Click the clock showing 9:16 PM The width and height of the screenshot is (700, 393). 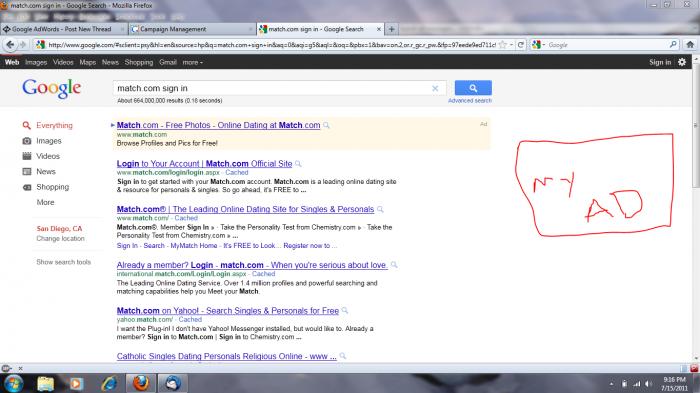[x=674, y=380]
